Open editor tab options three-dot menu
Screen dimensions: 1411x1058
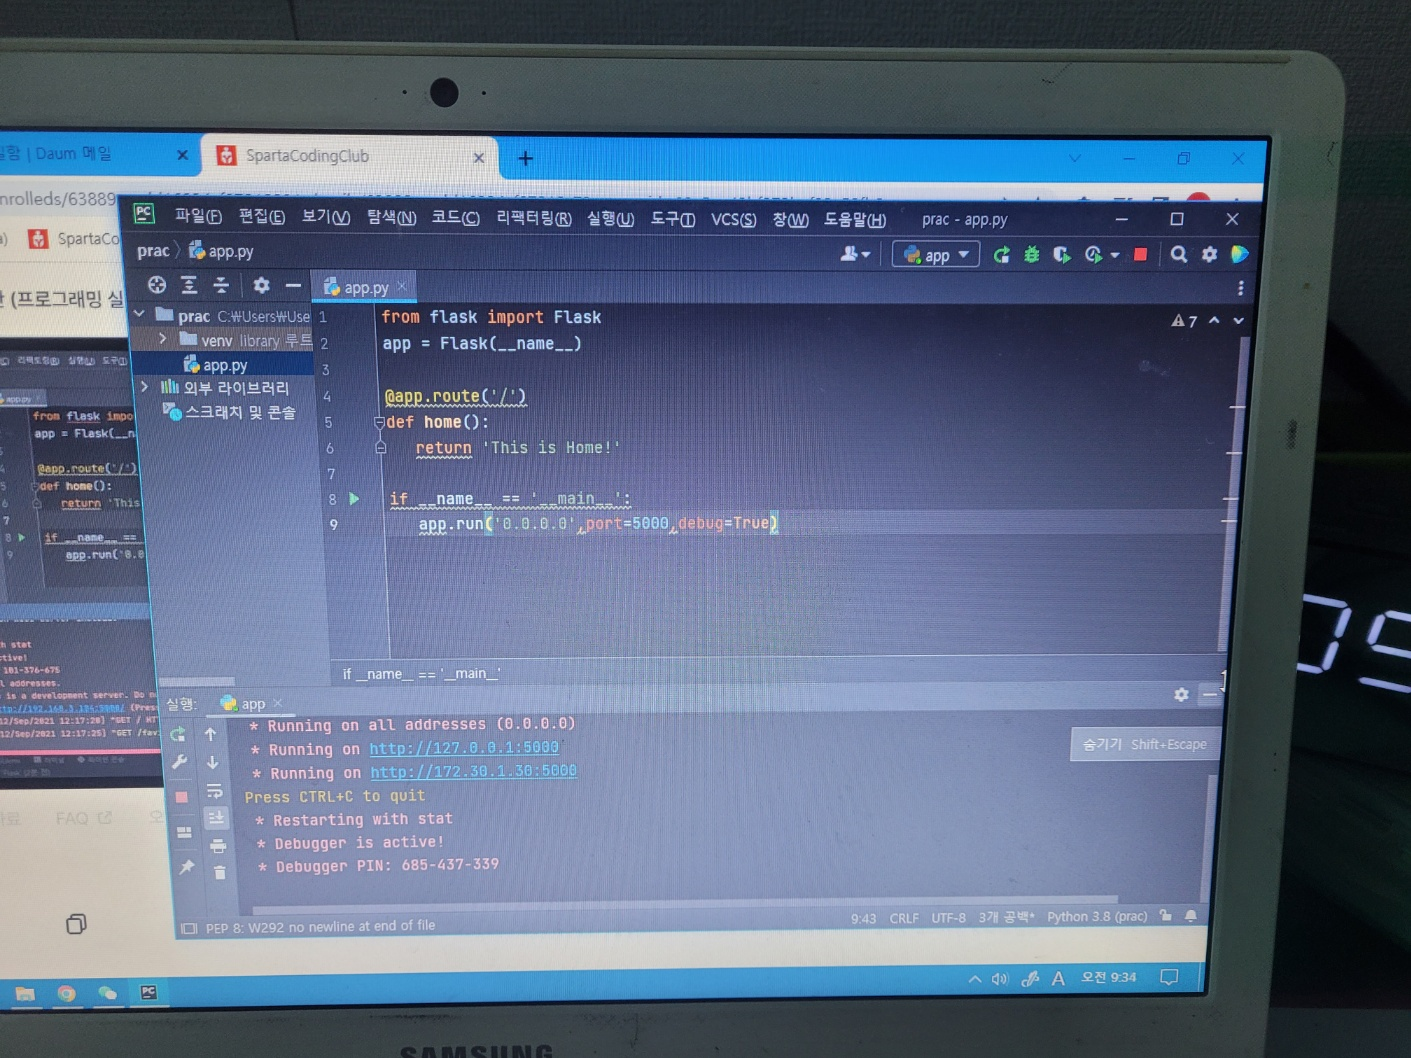coord(1240,288)
